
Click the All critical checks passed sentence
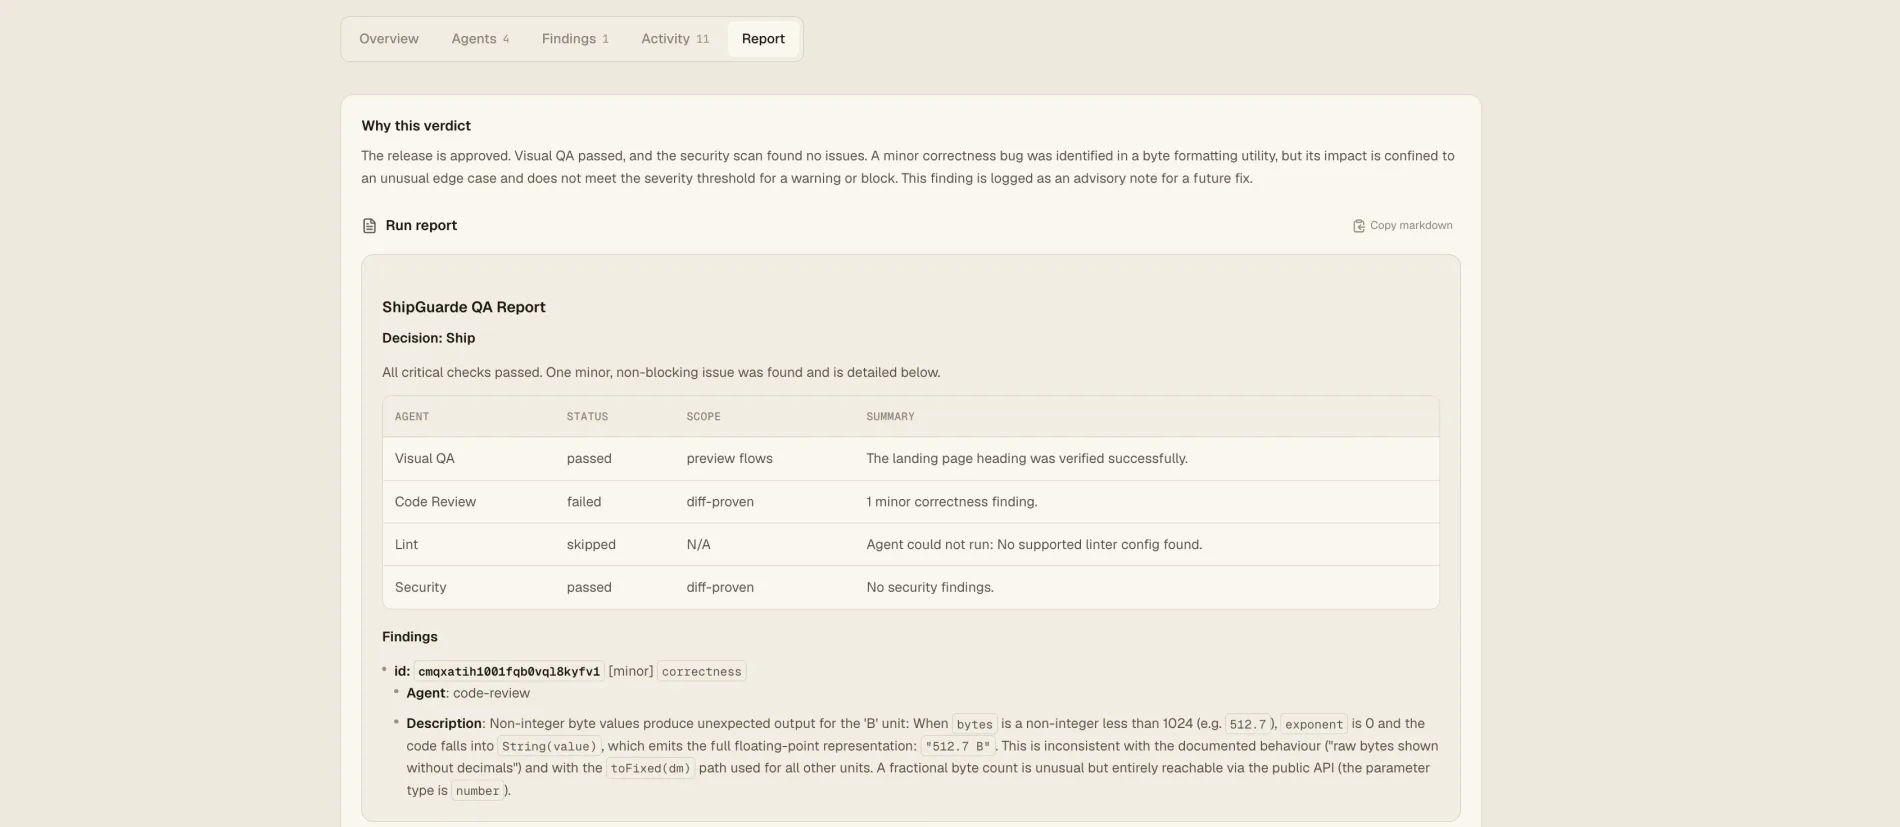point(661,373)
